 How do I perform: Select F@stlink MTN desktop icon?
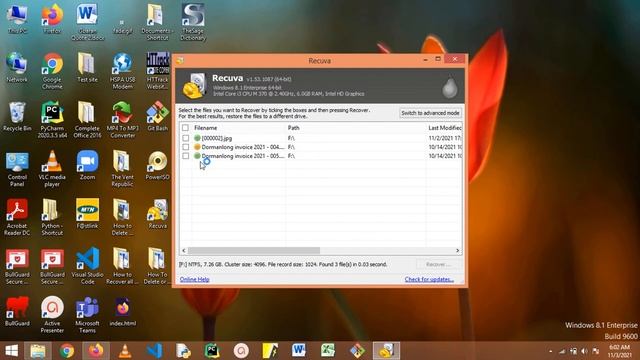coord(87,214)
